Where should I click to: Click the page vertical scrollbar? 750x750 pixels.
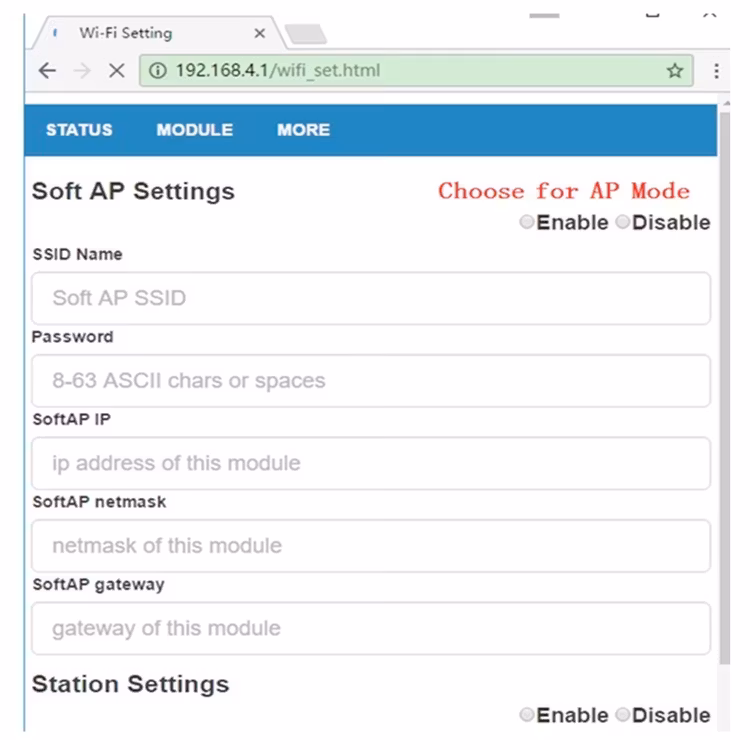725,387
